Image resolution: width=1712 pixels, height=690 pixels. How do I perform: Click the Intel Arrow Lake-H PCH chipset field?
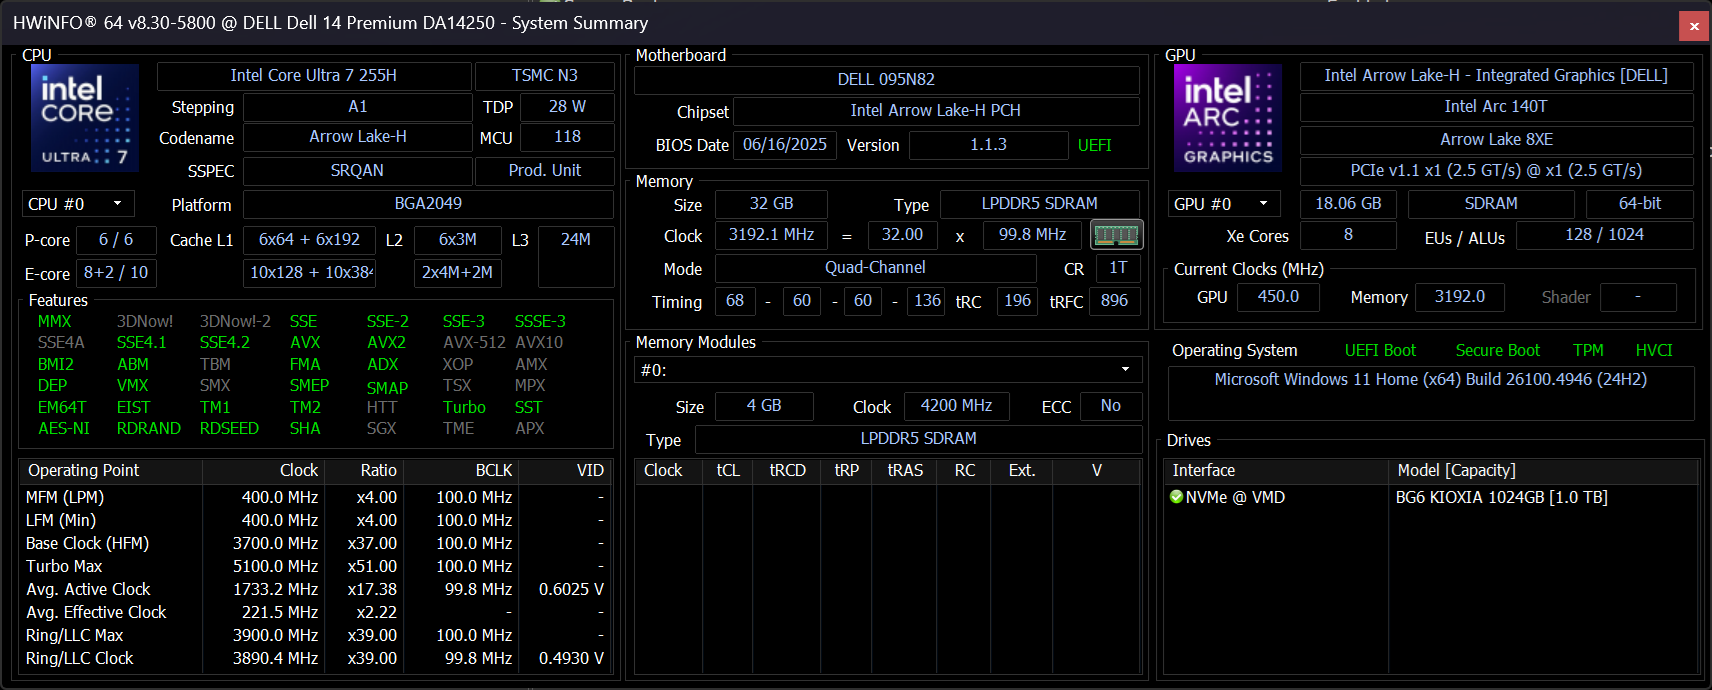click(936, 111)
